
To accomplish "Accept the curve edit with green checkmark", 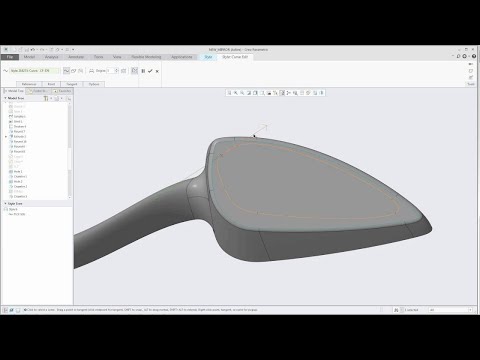I will tap(150, 71).
